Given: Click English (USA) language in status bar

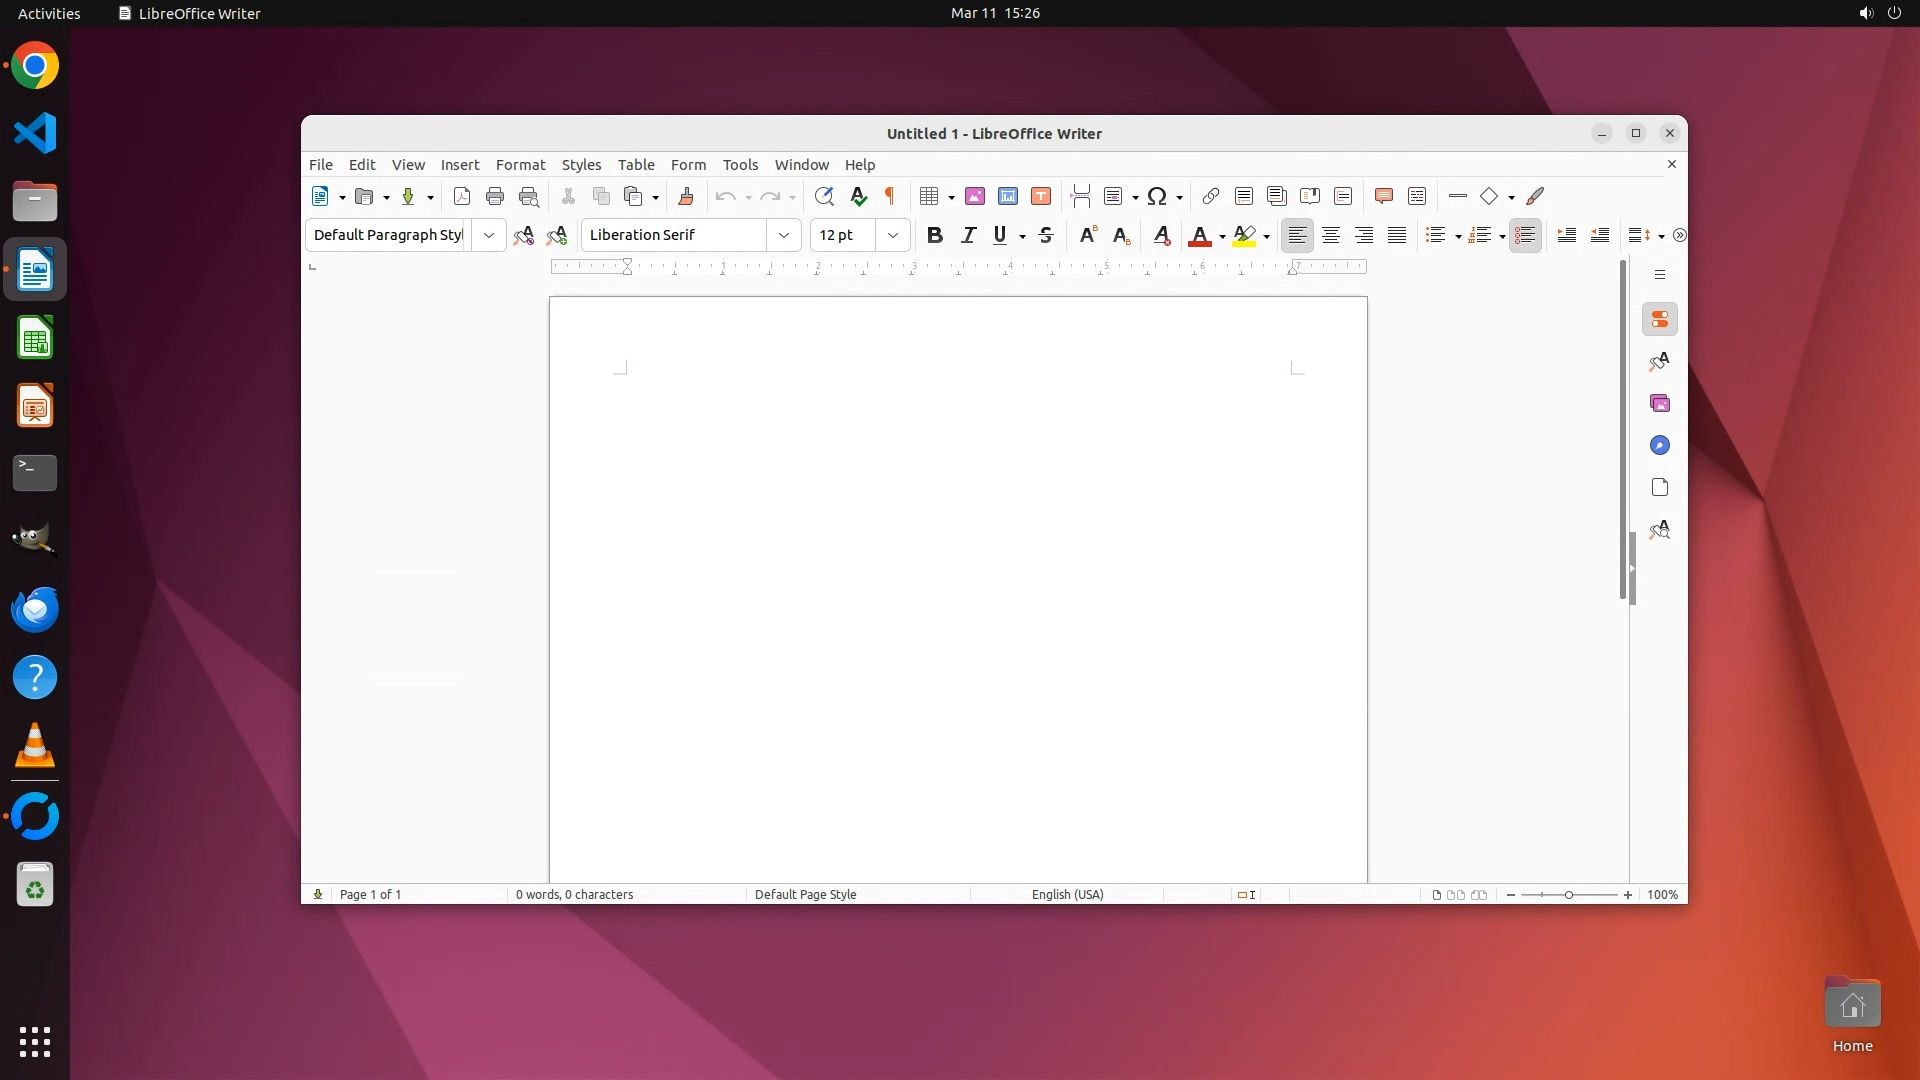Looking at the screenshot, I should 1067,894.
